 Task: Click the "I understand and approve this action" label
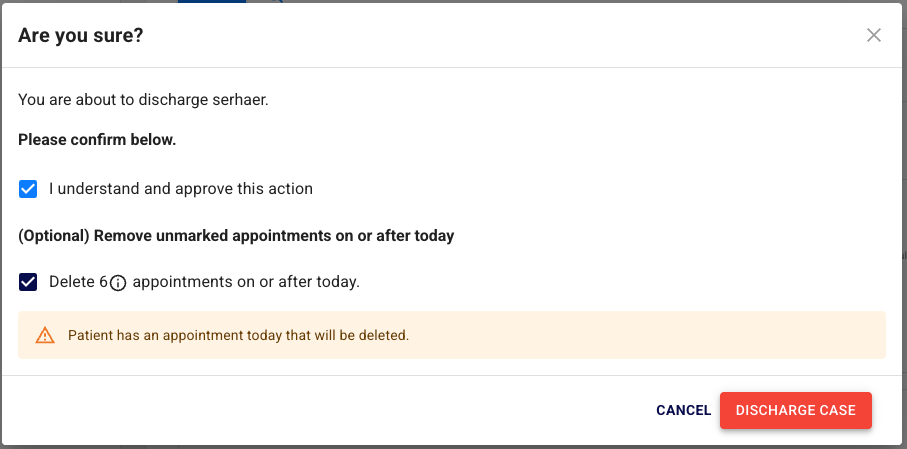(x=181, y=188)
